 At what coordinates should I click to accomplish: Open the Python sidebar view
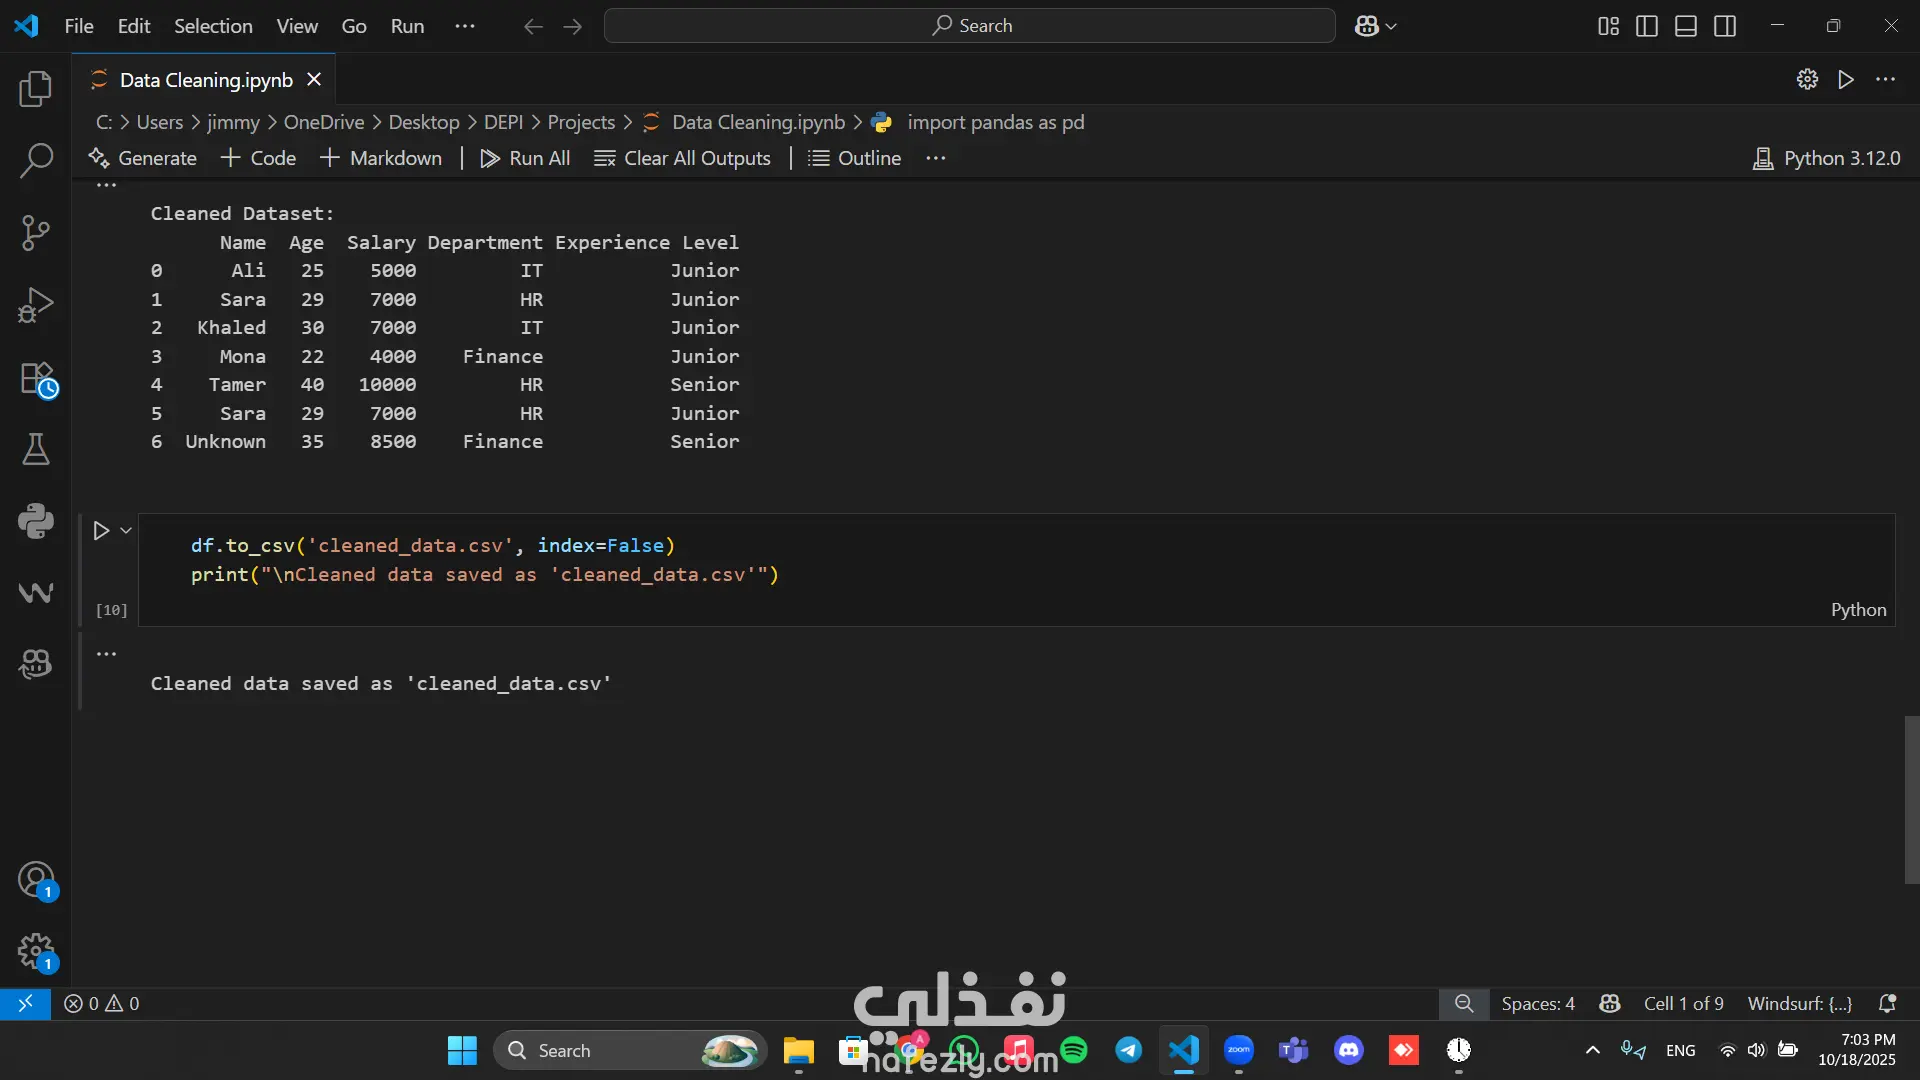tap(36, 520)
